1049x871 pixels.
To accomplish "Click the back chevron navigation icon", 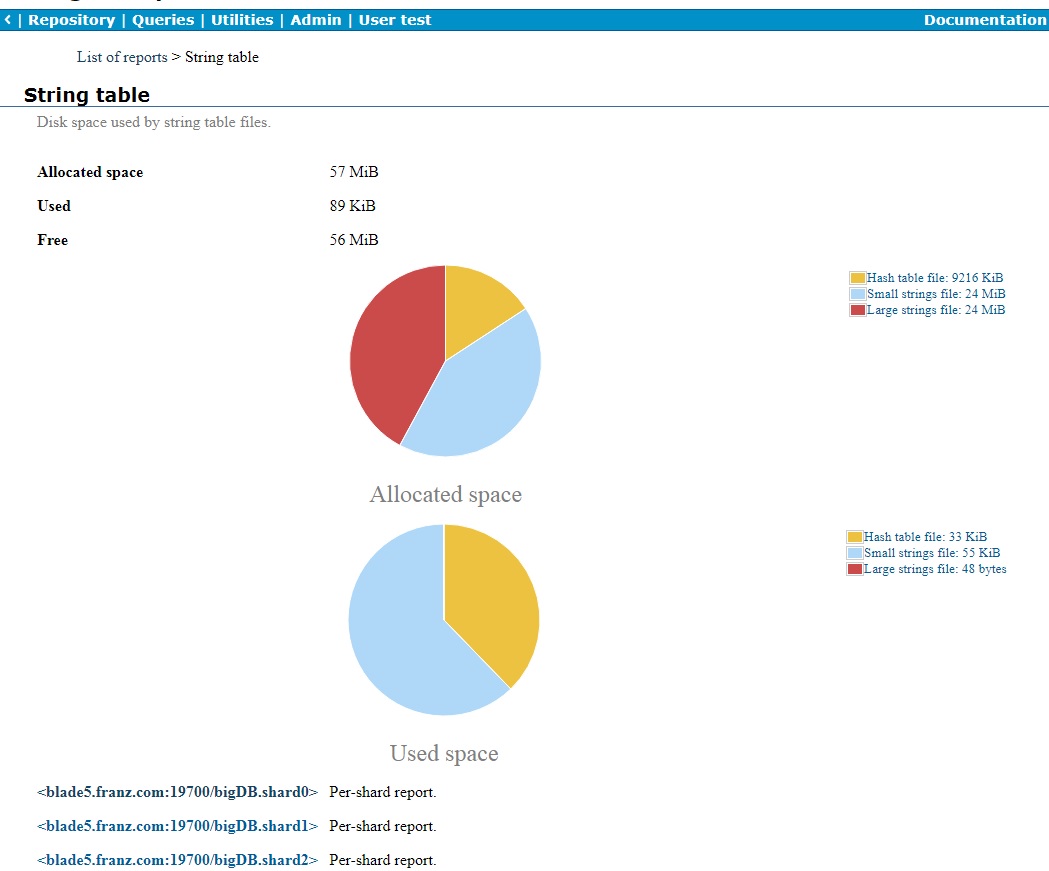I will tap(9, 19).
